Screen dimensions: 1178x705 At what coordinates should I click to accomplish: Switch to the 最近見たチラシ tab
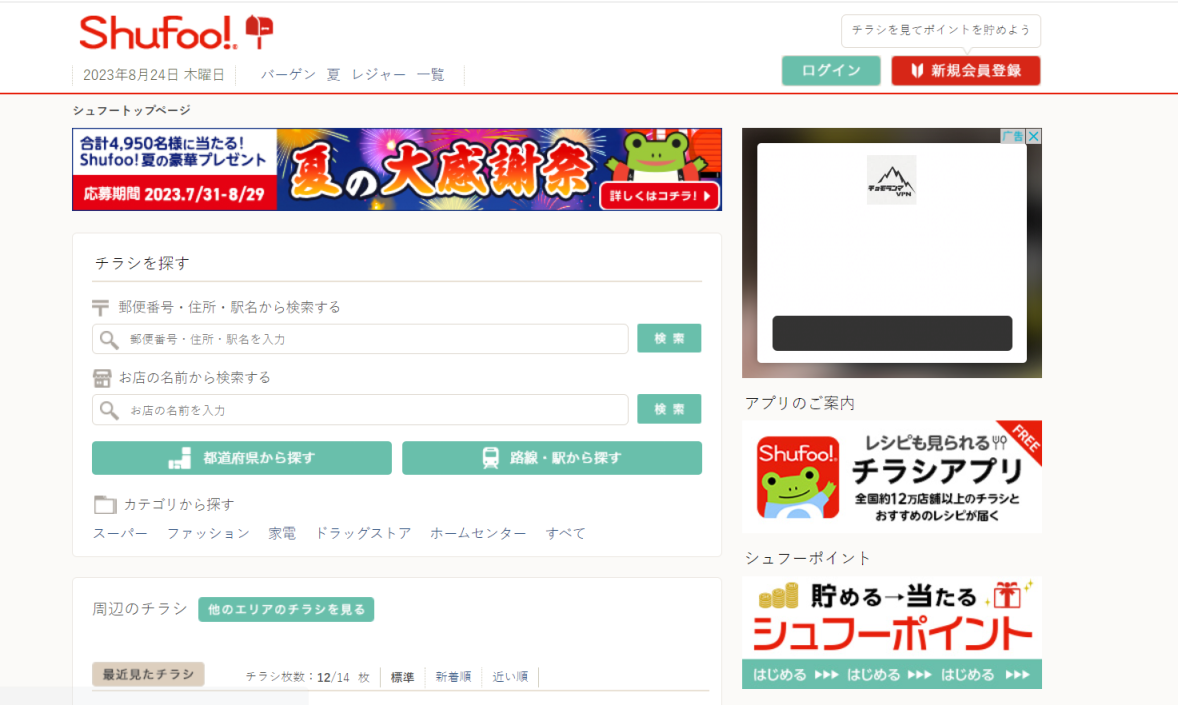click(x=148, y=674)
